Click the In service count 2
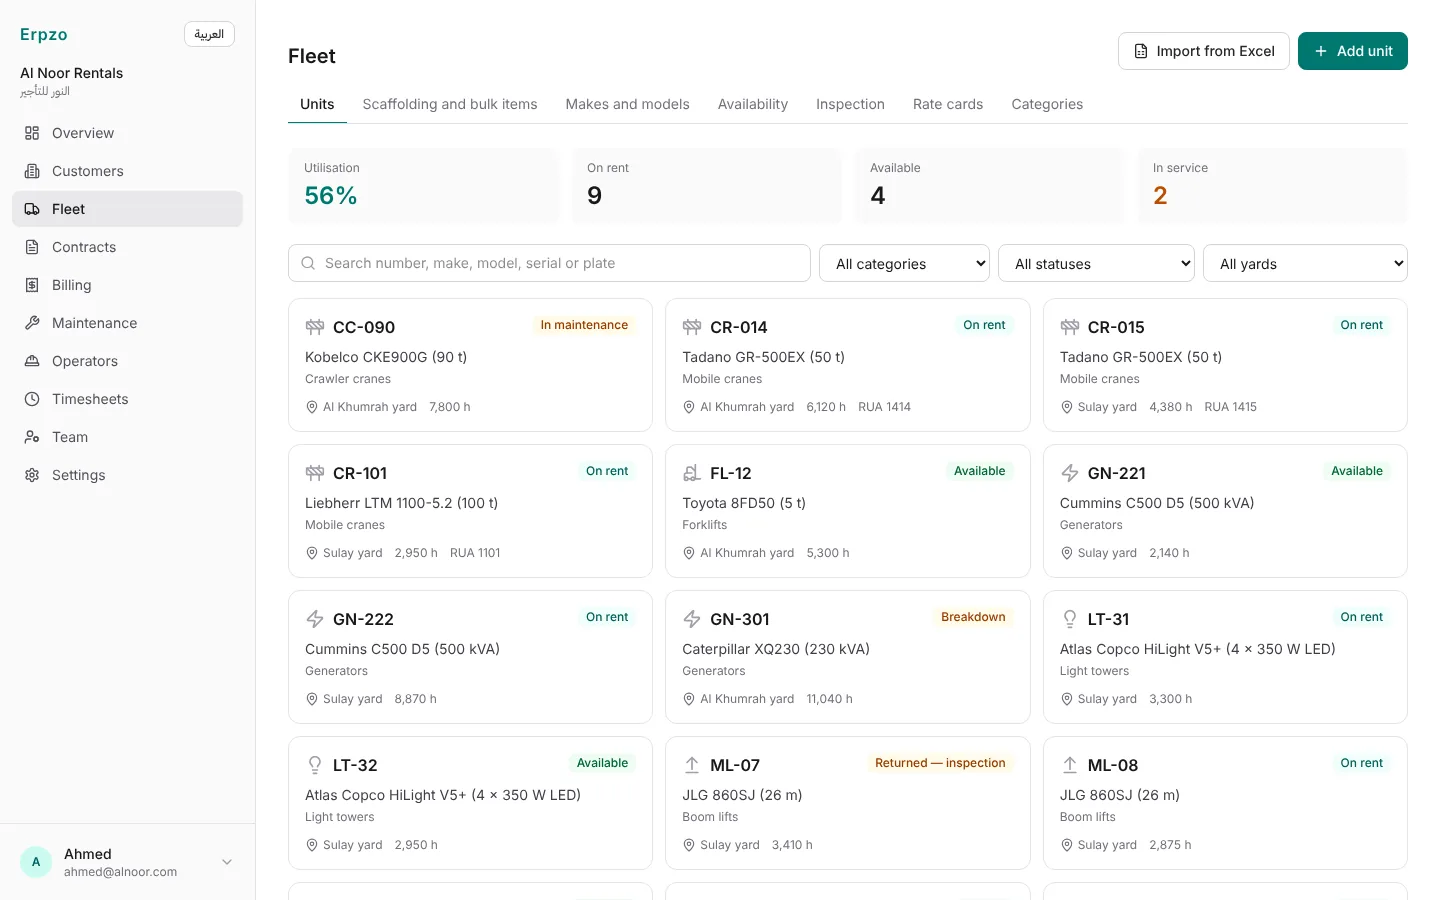The width and height of the screenshot is (1440, 900). click(x=1160, y=195)
